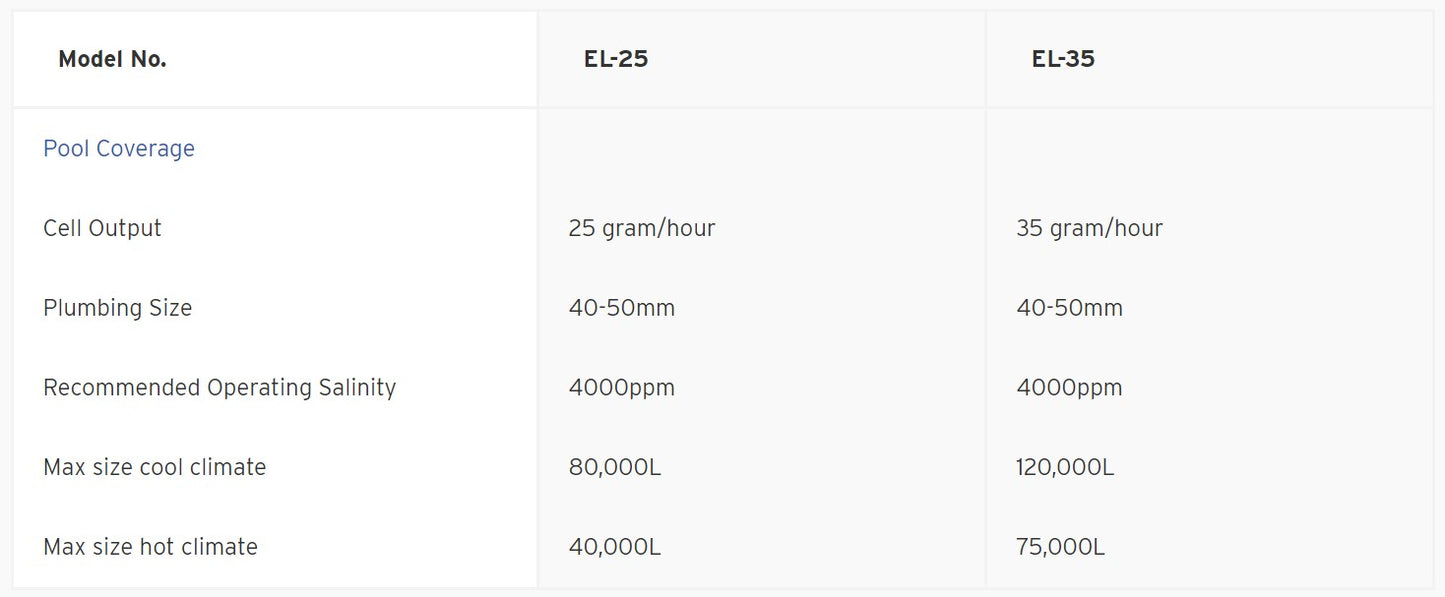The height and width of the screenshot is (597, 1445).
Task: Click the EL-25 plumbing size 40-50mm value
Action: pyautogui.click(x=622, y=308)
